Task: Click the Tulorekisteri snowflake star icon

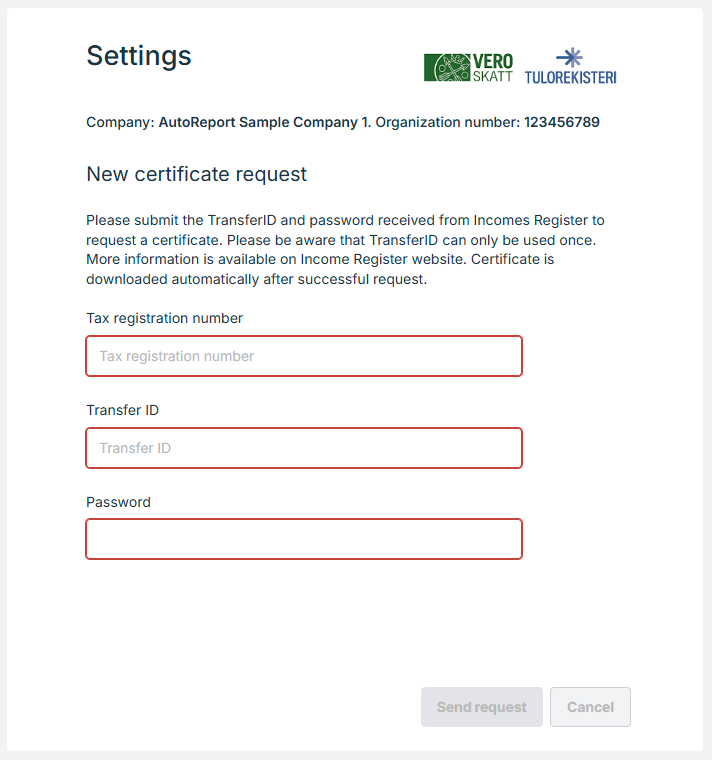Action: (x=570, y=57)
